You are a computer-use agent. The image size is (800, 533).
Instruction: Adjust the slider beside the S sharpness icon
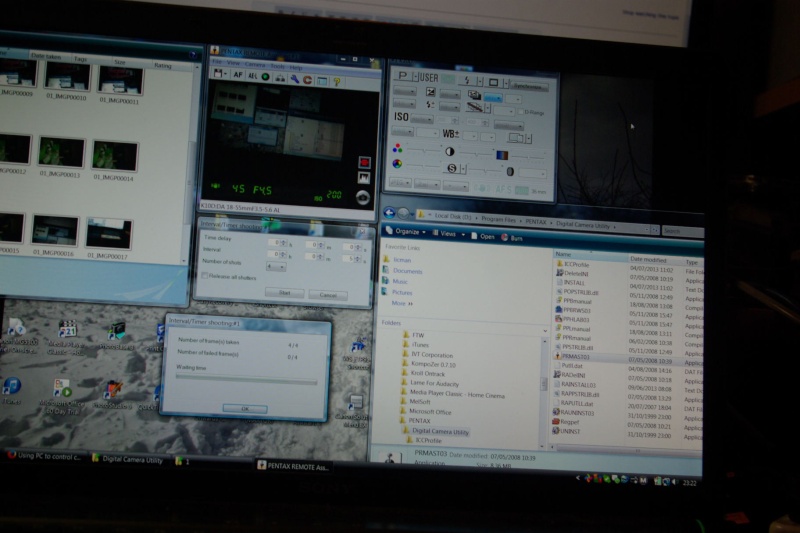pyautogui.click(x=484, y=170)
